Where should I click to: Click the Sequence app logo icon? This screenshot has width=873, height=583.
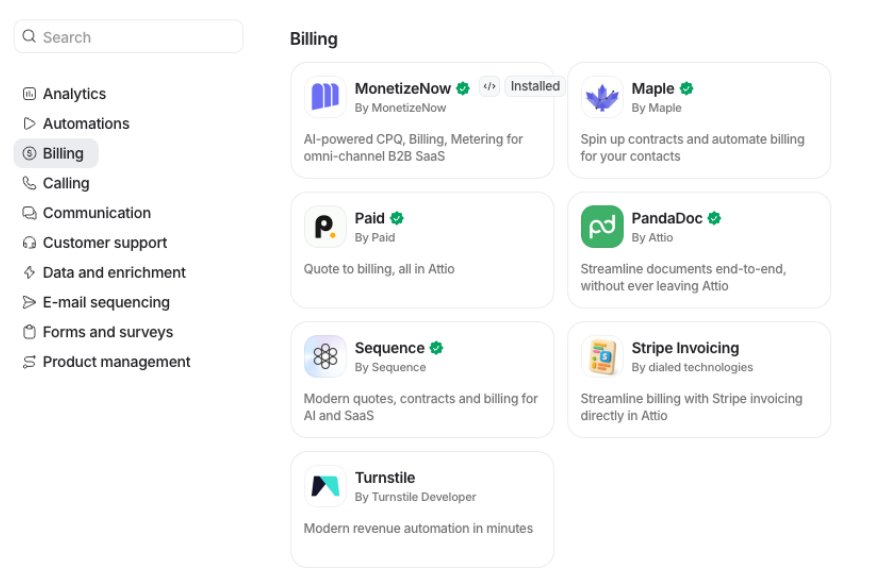pos(325,356)
